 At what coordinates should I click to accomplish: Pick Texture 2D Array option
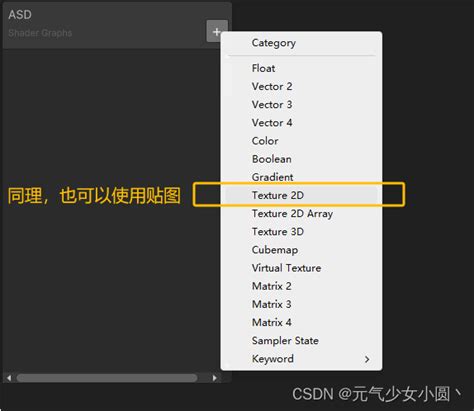(x=301, y=214)
